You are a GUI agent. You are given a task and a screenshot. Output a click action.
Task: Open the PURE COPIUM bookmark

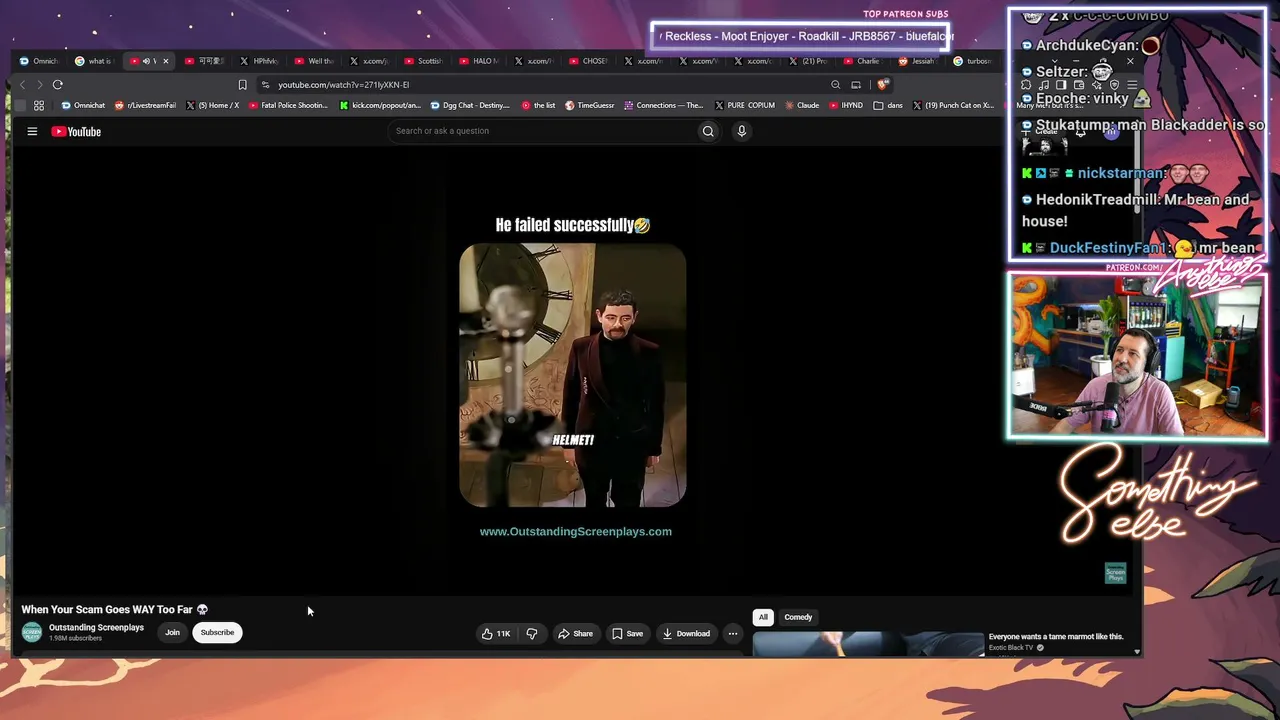[745, 105]
